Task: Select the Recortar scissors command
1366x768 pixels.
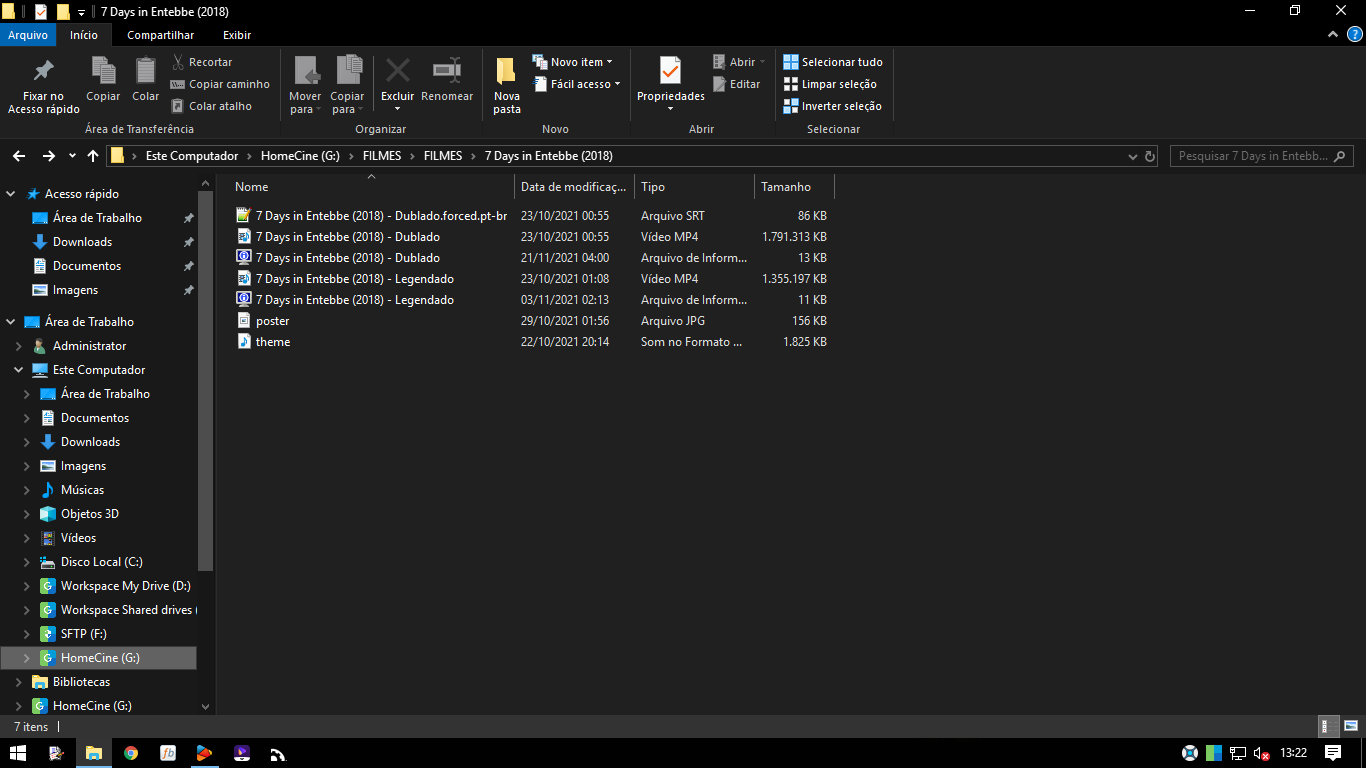Action: click(x=202, y=62)
